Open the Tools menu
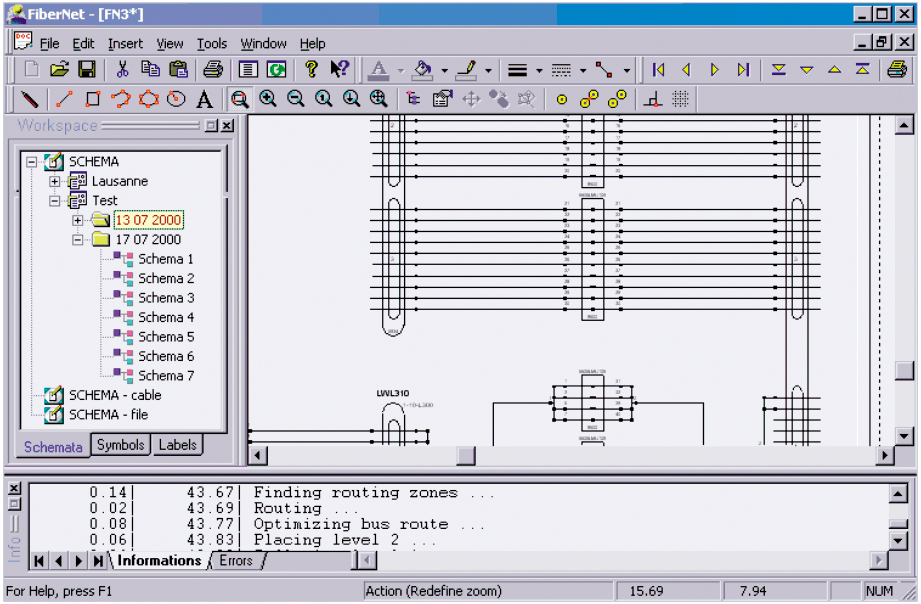Image resolution: width=921 pixels, height=604 pixels. tap(211, 43)
